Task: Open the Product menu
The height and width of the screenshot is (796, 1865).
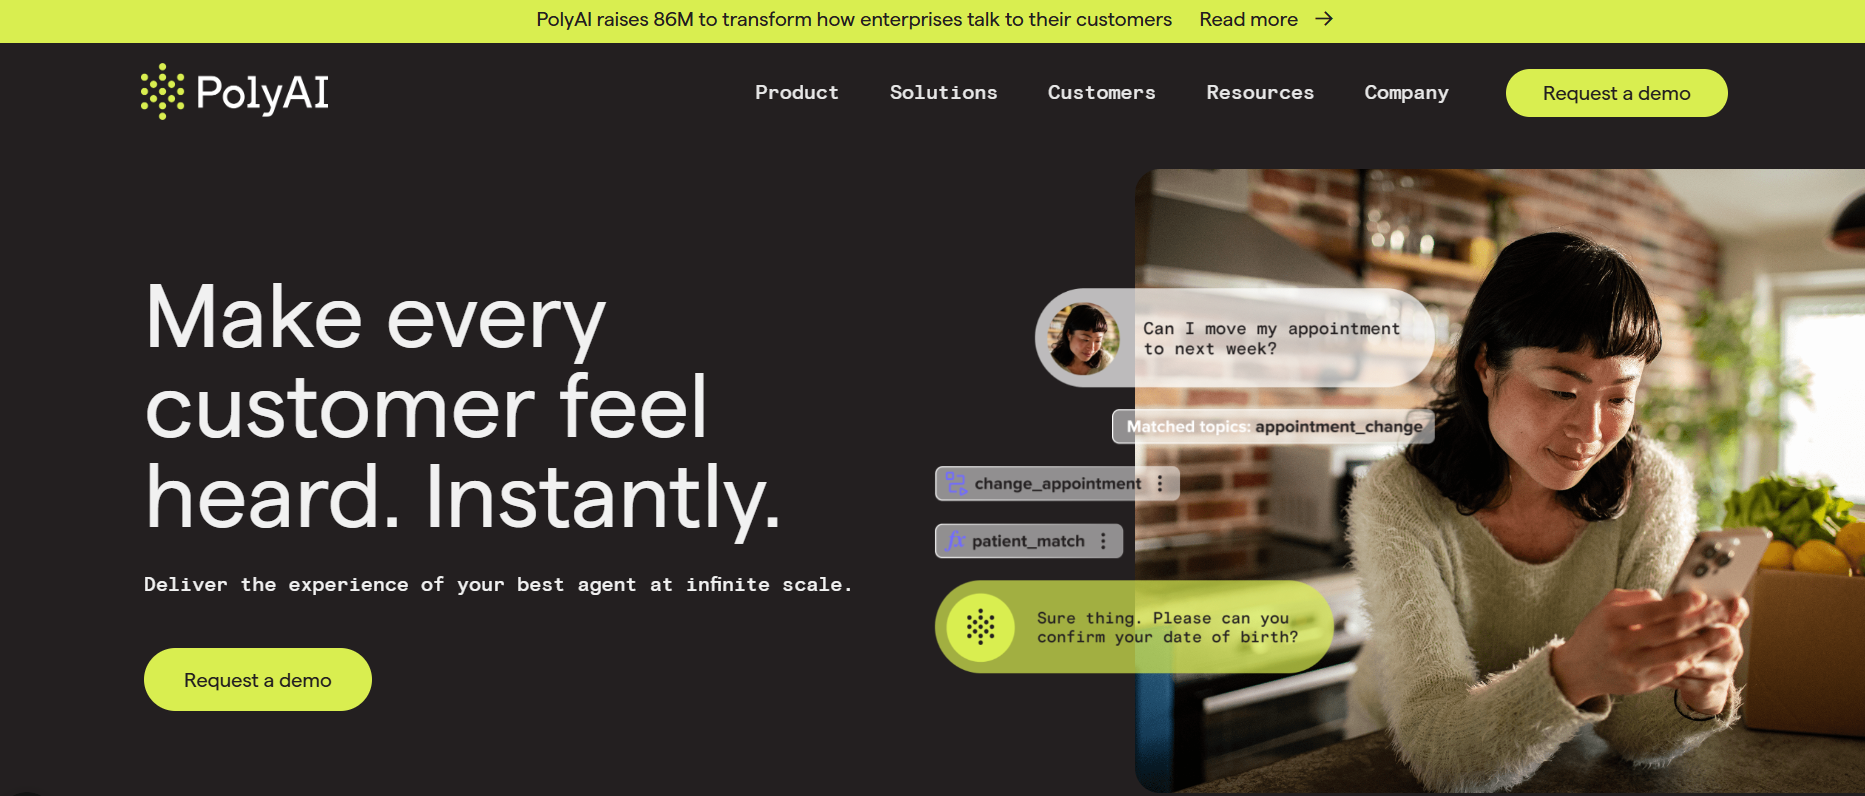Action: pyautogui.click(x=797, y=92)
